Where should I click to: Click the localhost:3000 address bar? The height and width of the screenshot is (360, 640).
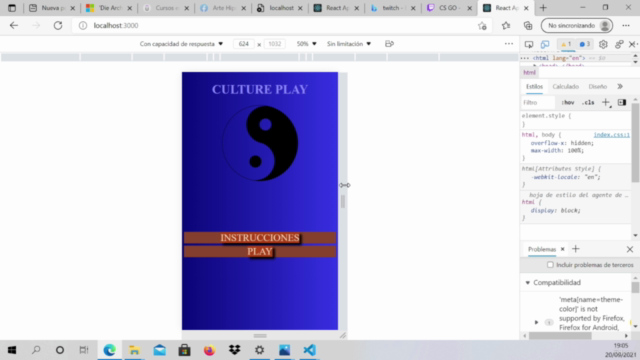point(282,25)
